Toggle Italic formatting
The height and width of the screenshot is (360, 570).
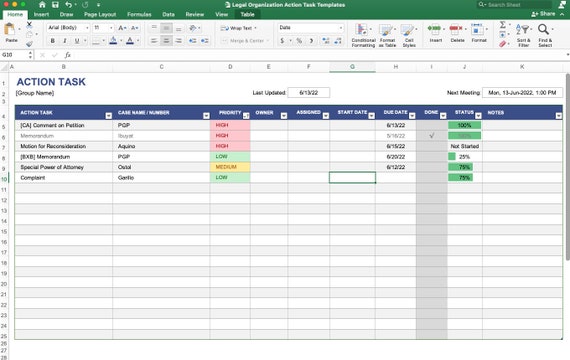(65, 41)
